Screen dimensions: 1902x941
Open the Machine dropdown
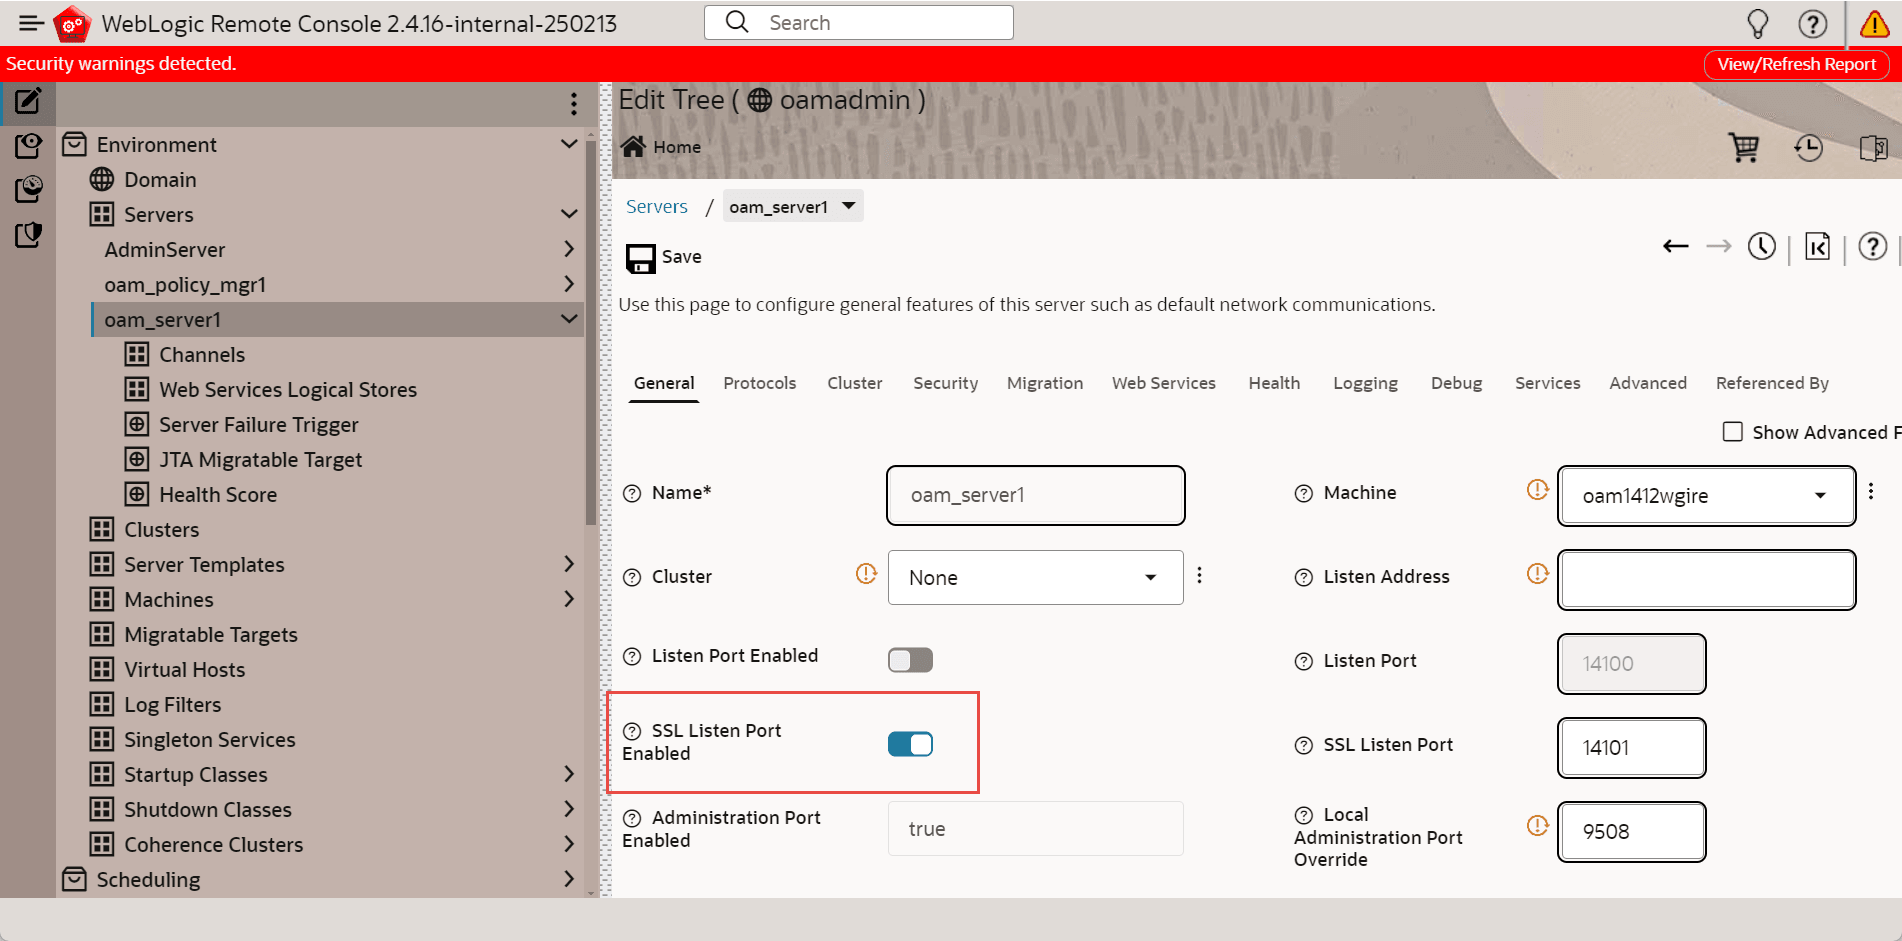click(1706, 495)
